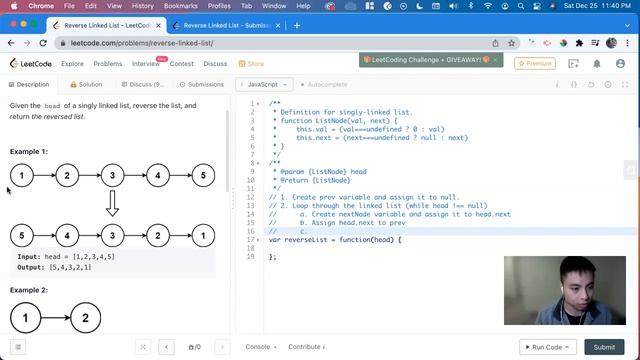This screenshot has width=640, height=360.
Task: Open the notifications bell
Action: tap(597, 64)
